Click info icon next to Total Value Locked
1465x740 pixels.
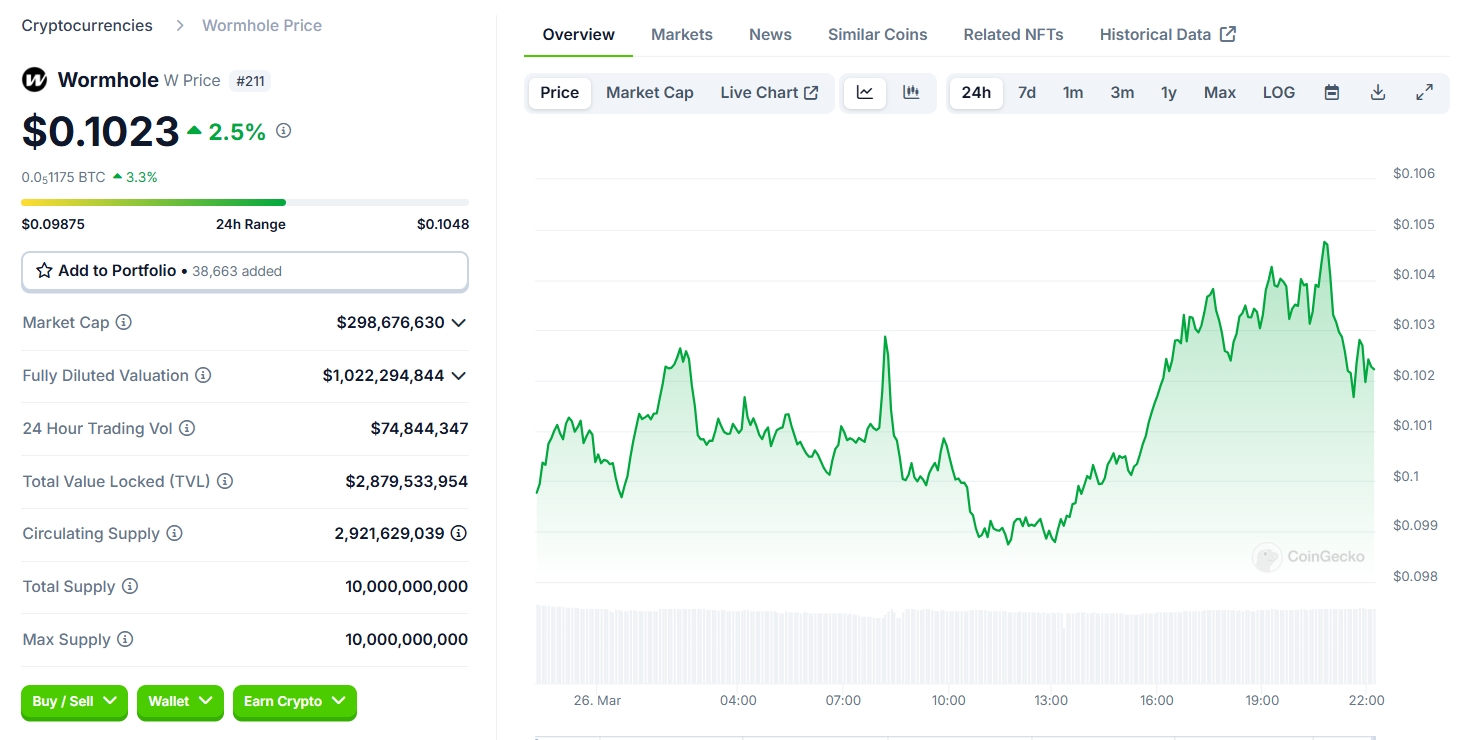(x=225, y=482)
